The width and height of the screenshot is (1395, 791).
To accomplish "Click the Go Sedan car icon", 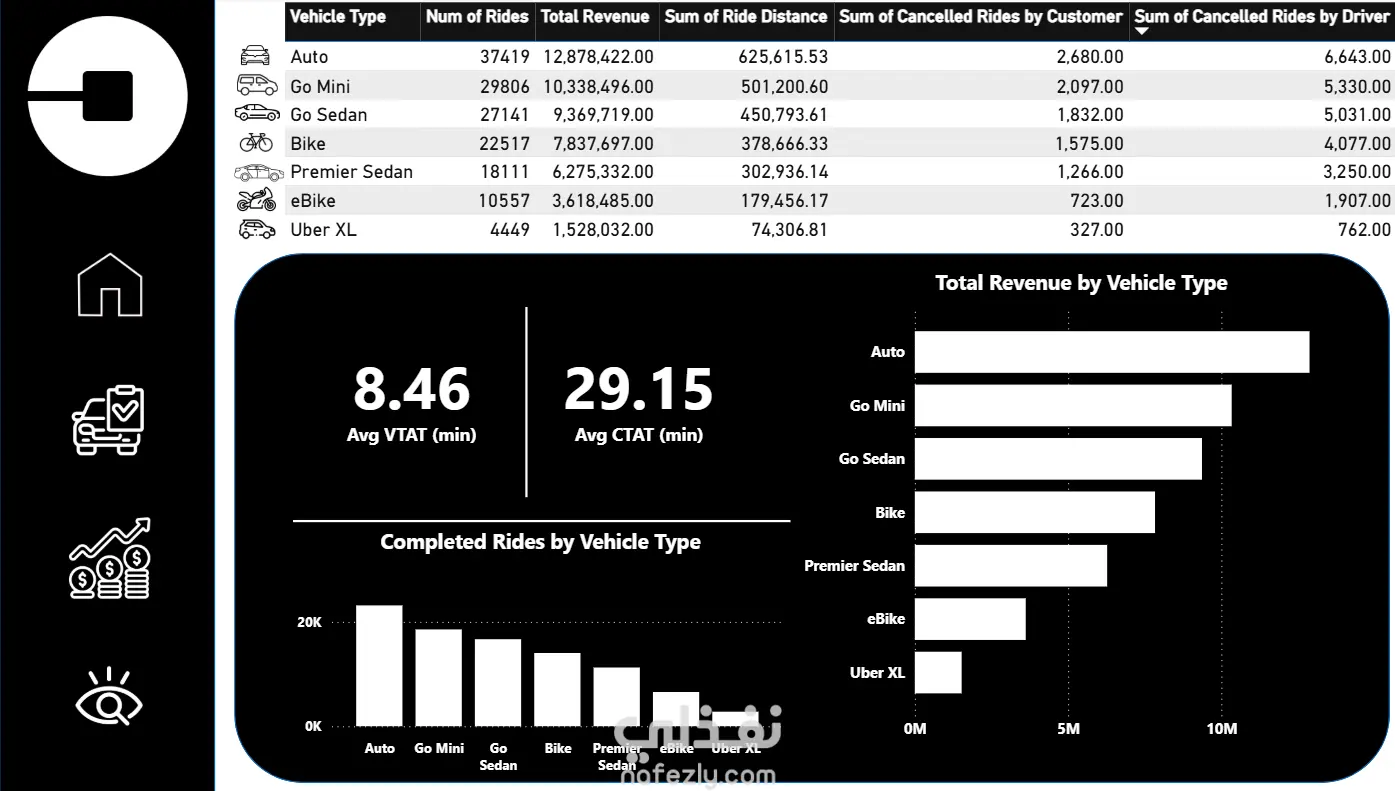I will tap(257, 113).
